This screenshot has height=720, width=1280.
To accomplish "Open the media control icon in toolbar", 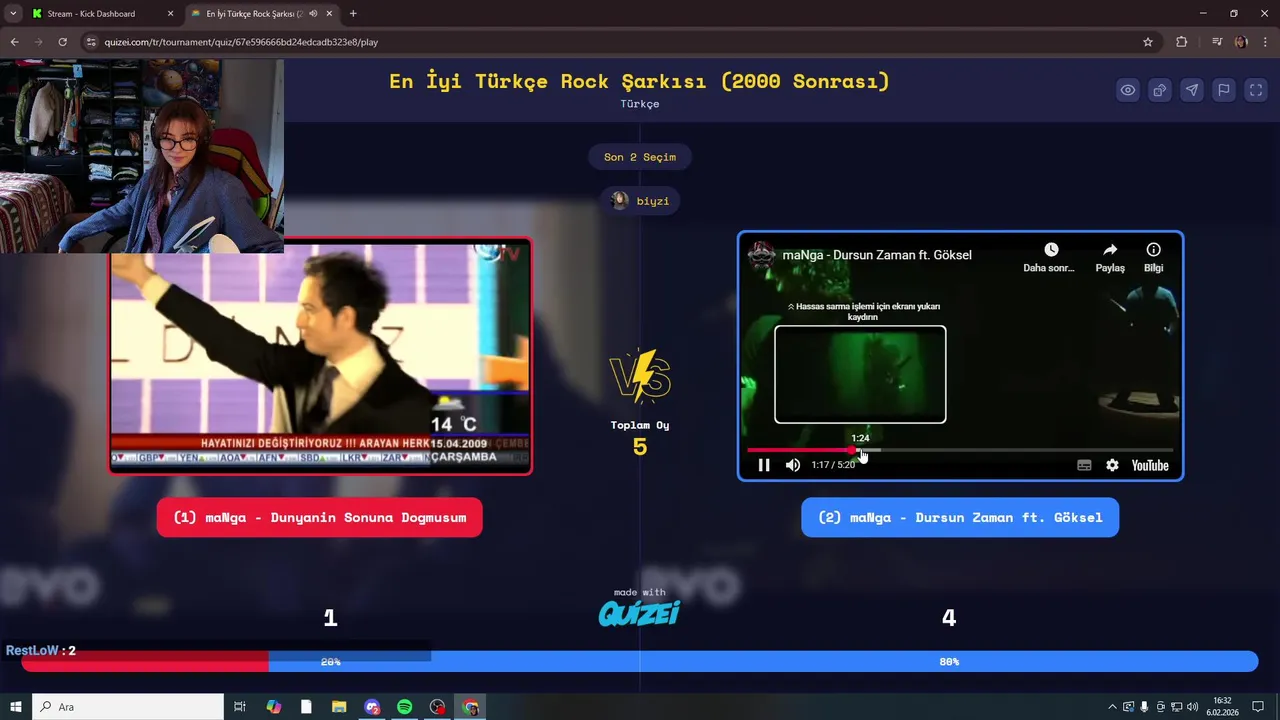I will [1217, 42].
